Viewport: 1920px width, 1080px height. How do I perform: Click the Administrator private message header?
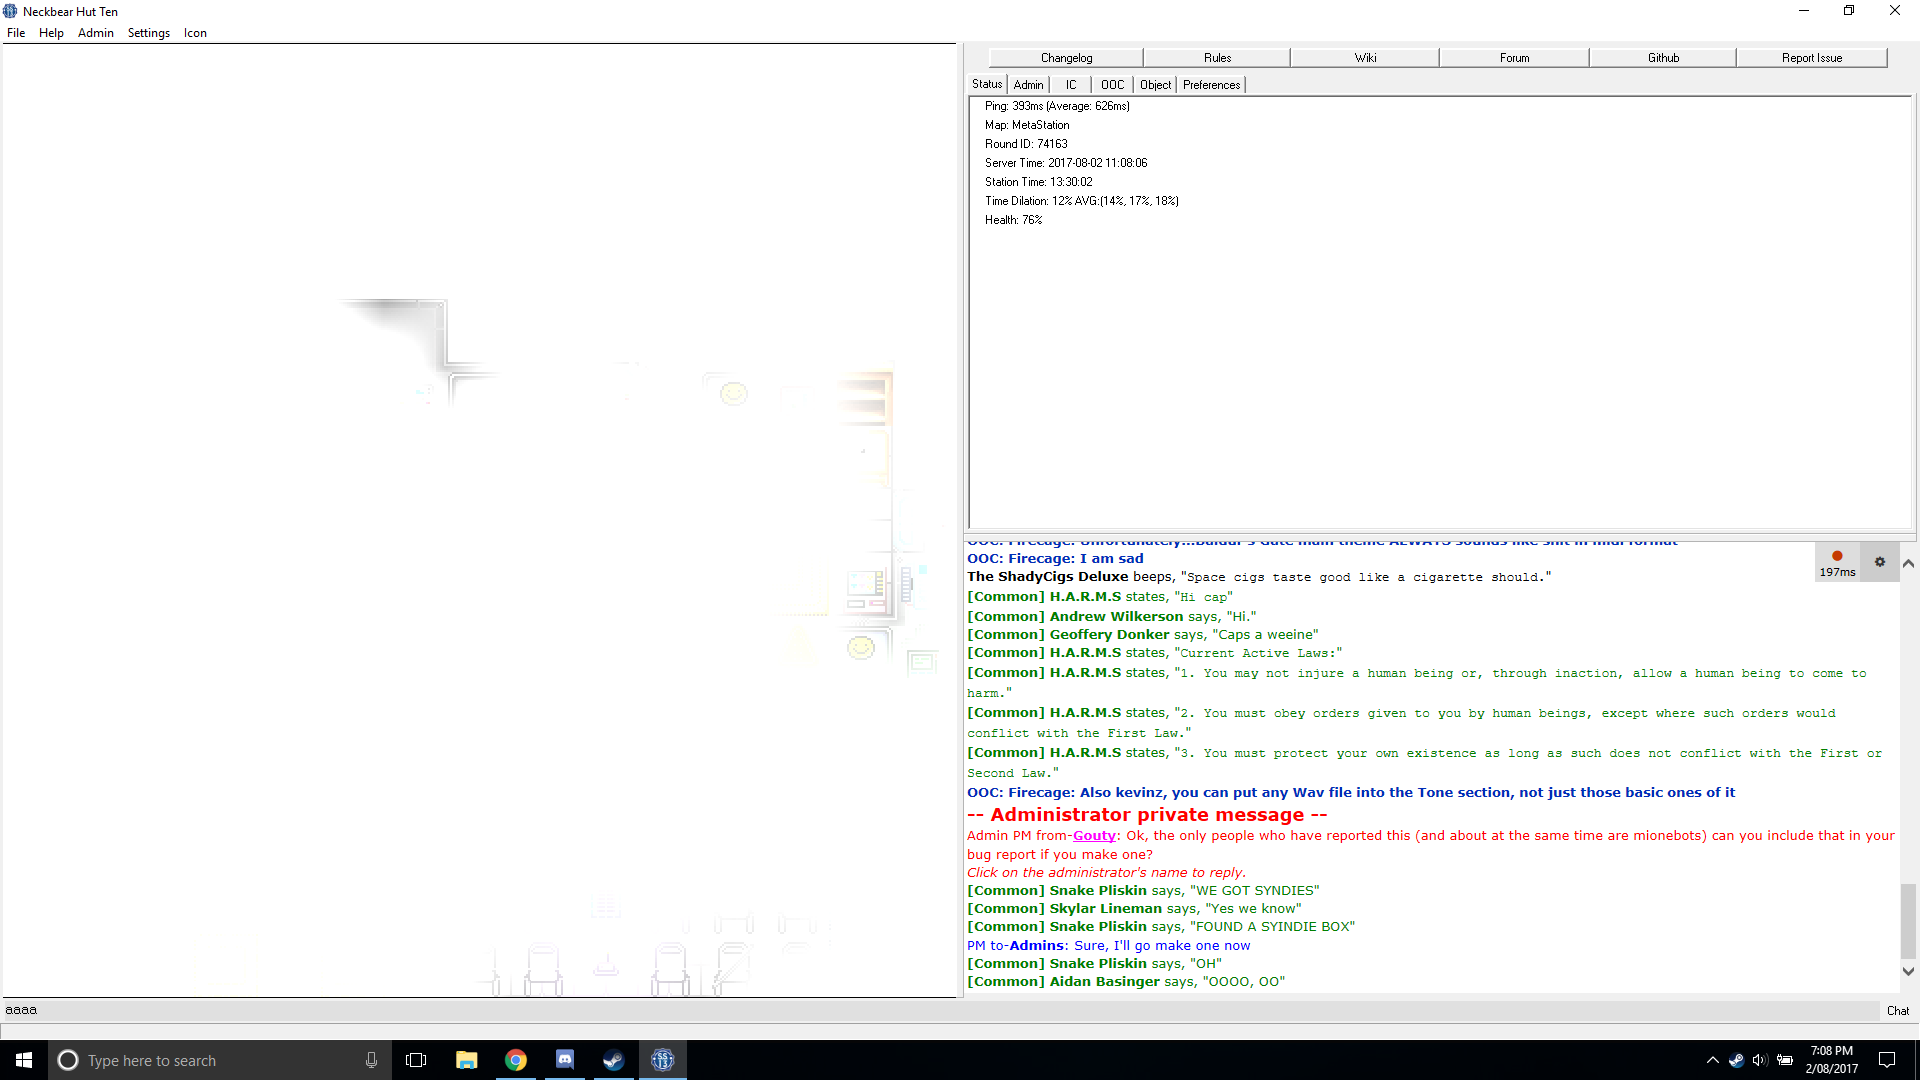1147,815
